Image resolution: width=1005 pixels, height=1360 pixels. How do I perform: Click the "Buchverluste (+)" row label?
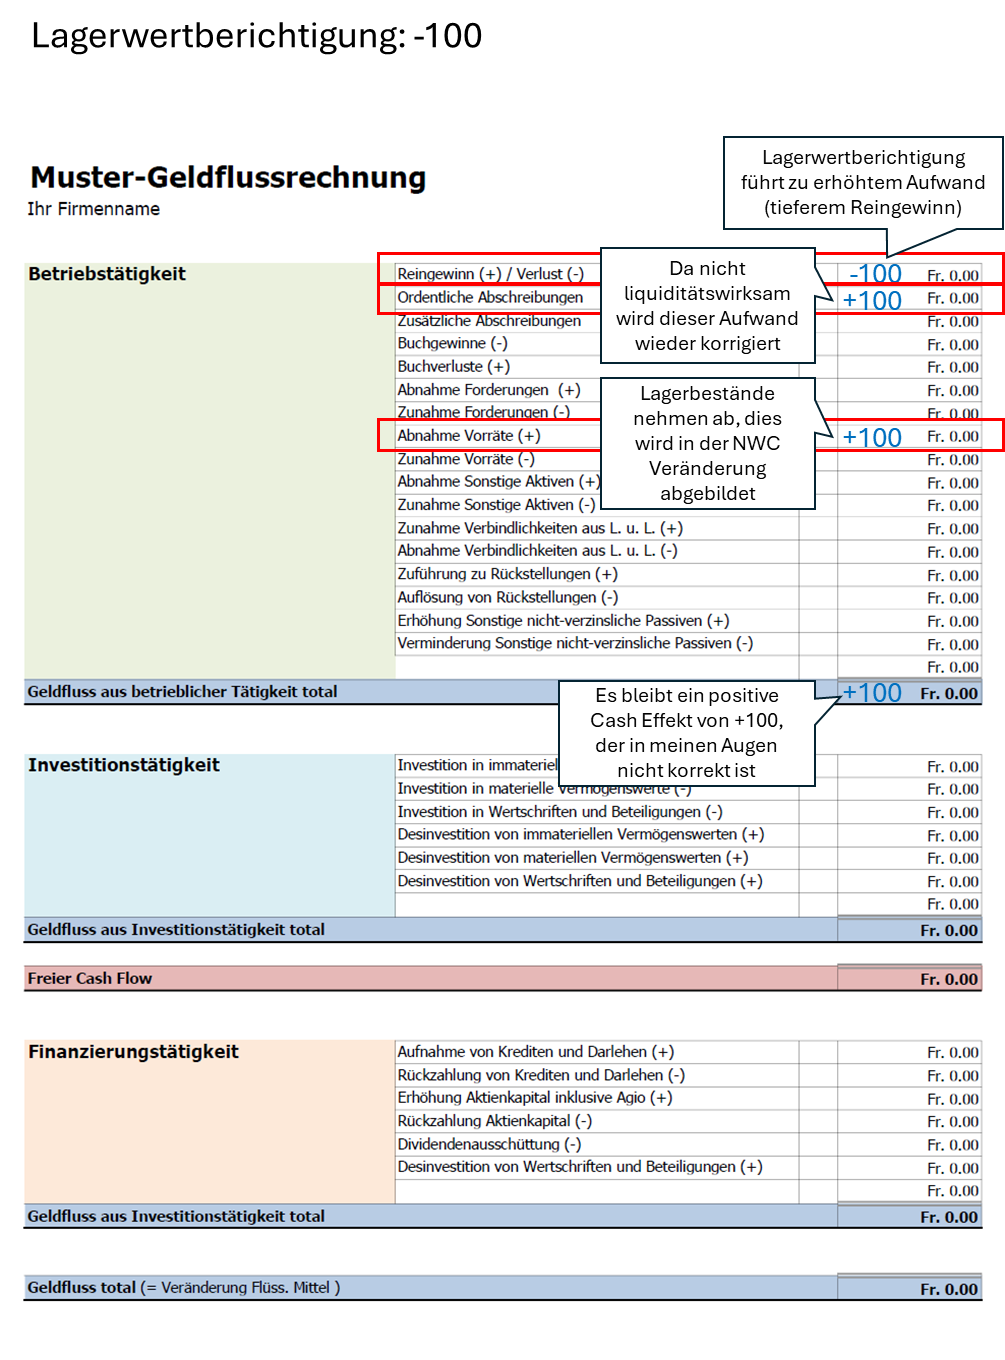454,367
